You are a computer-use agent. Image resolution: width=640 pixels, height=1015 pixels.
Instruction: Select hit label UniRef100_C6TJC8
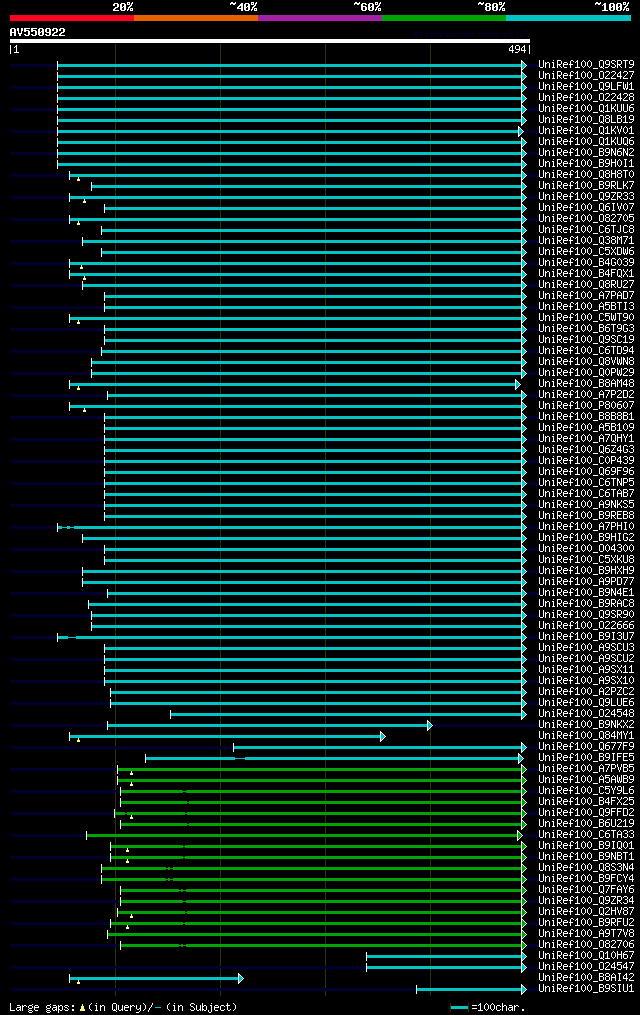click(586, 230)
